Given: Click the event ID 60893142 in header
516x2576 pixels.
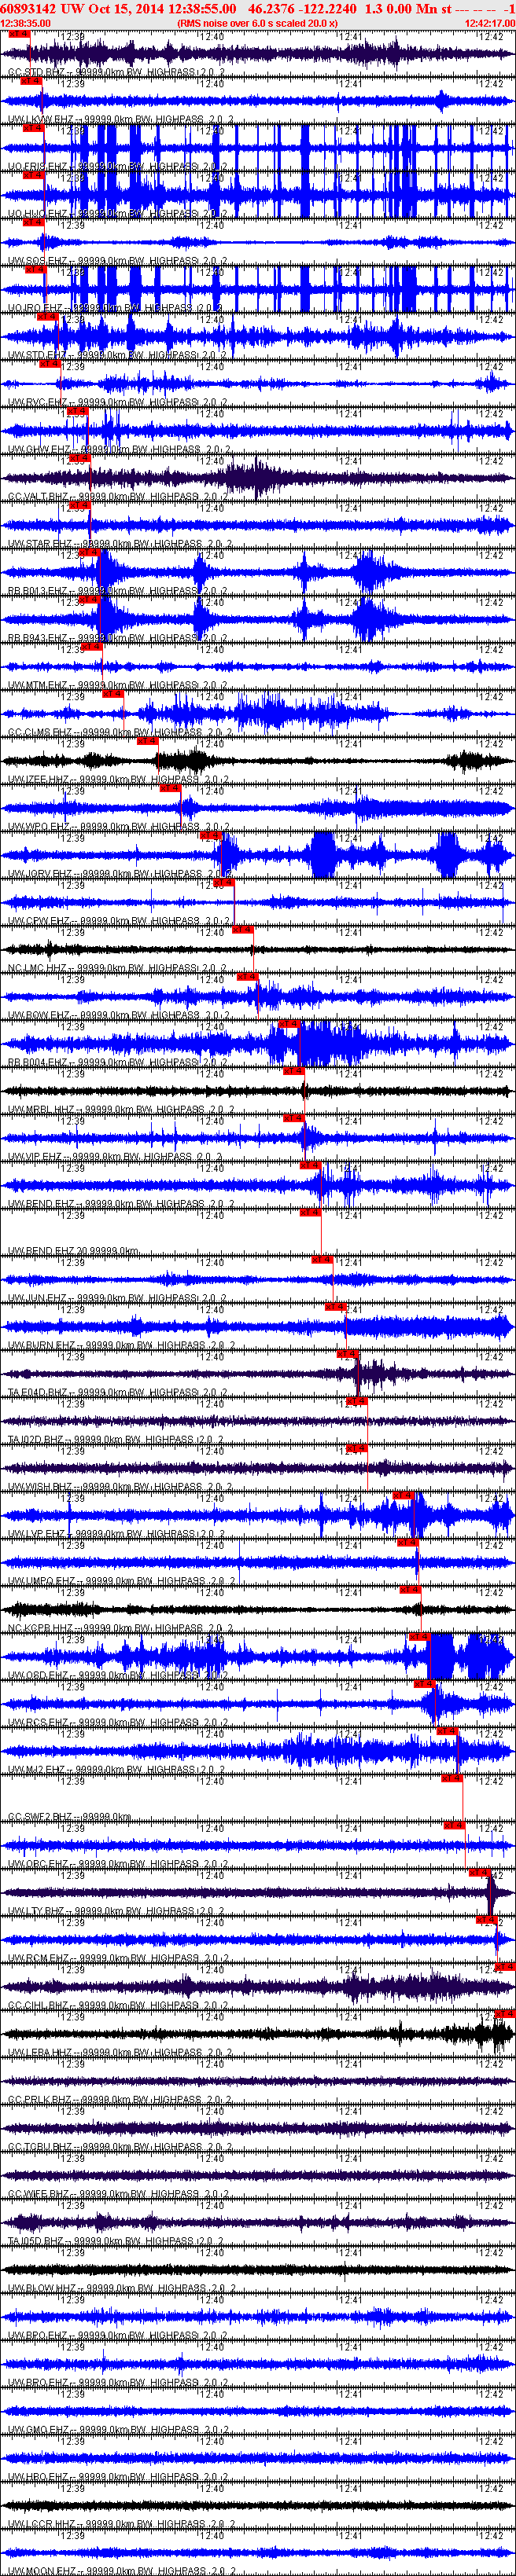Looking at the screenshot, I should 29,8.
